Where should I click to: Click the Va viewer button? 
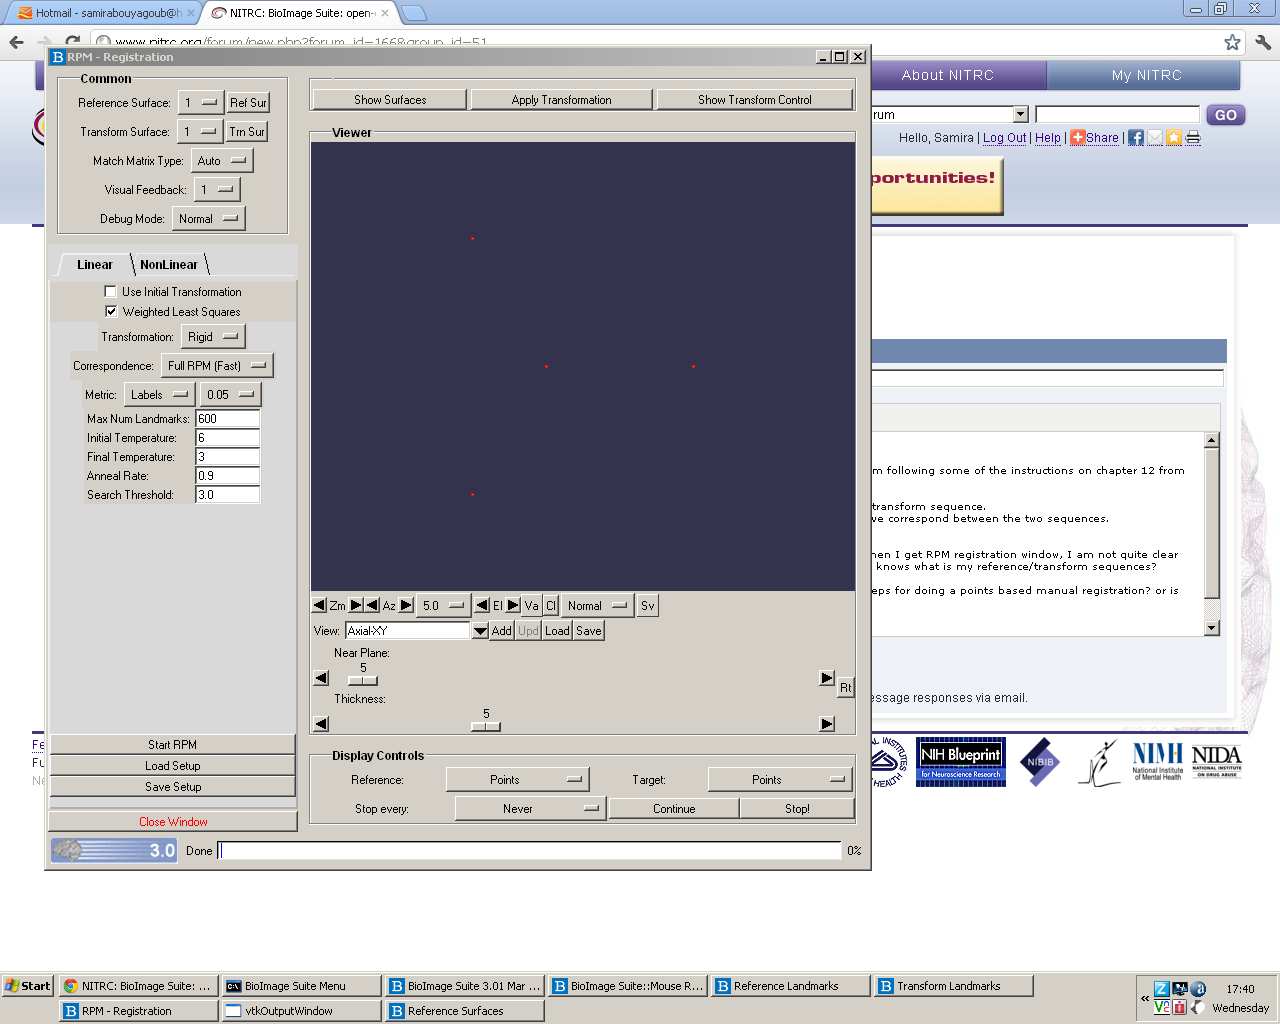point(532,606)
